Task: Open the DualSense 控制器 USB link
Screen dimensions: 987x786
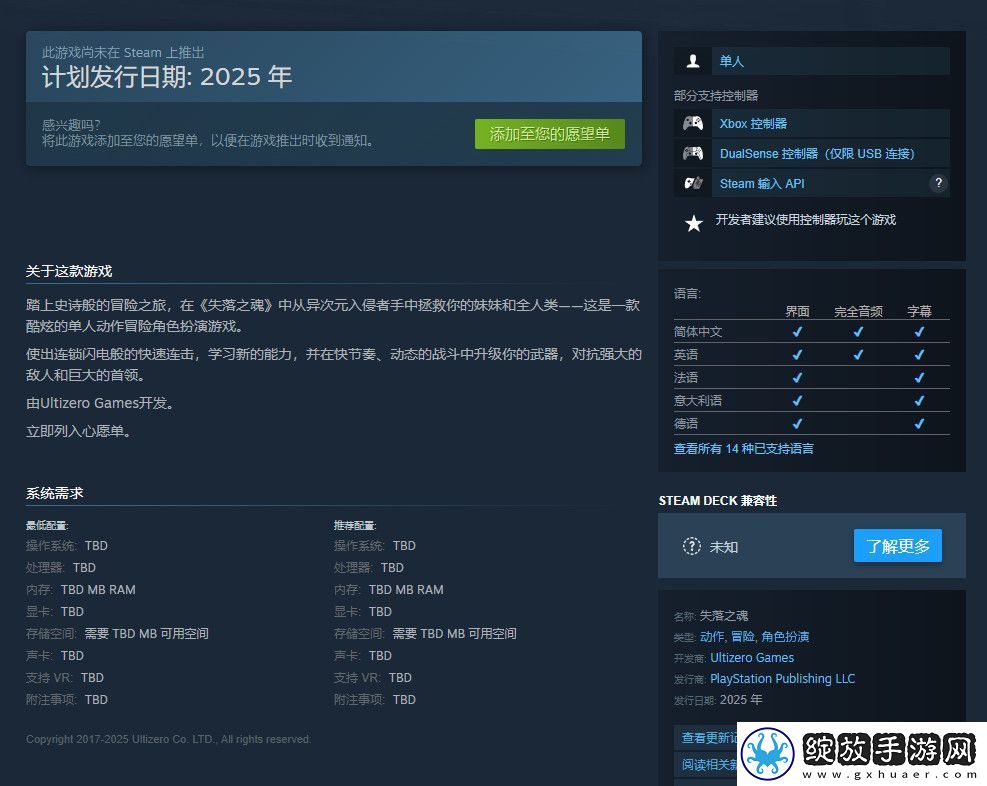Action: [817, 154]
